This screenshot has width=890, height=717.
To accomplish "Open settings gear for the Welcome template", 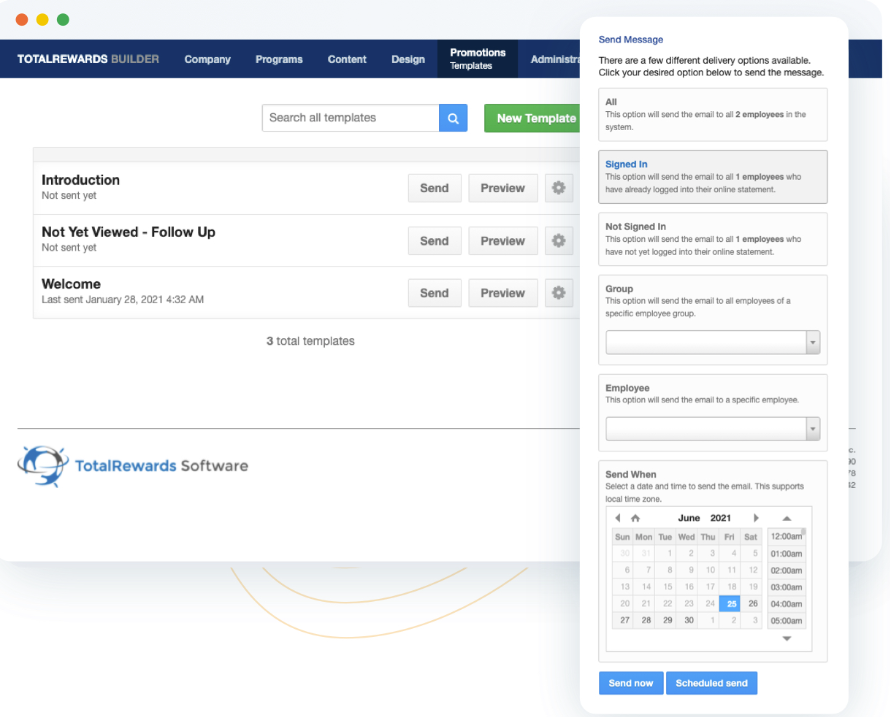I will point(558,292).
